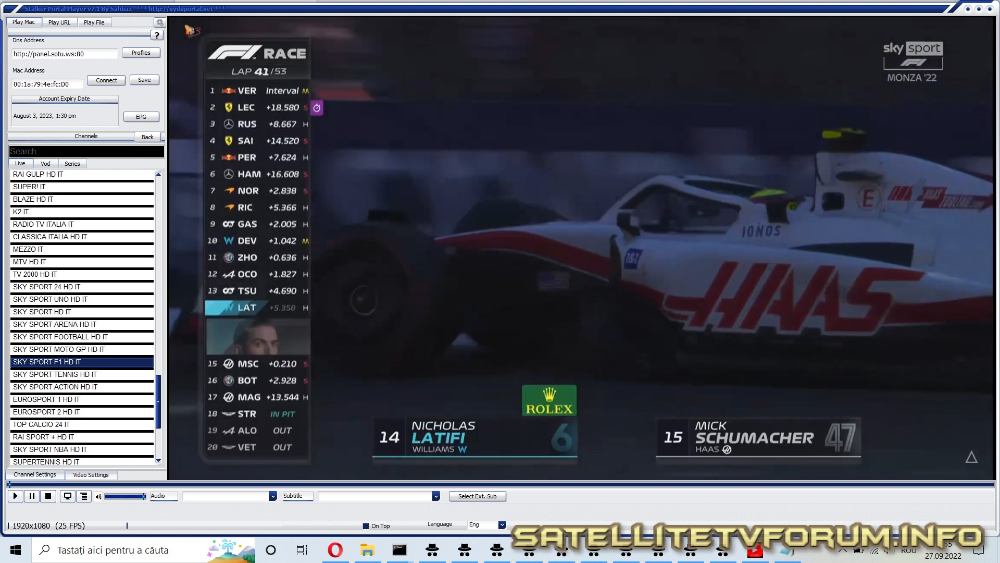Screen dimensions: 1000x563
Task: Toggle the channel list panel icon
Action: (84, 496)
